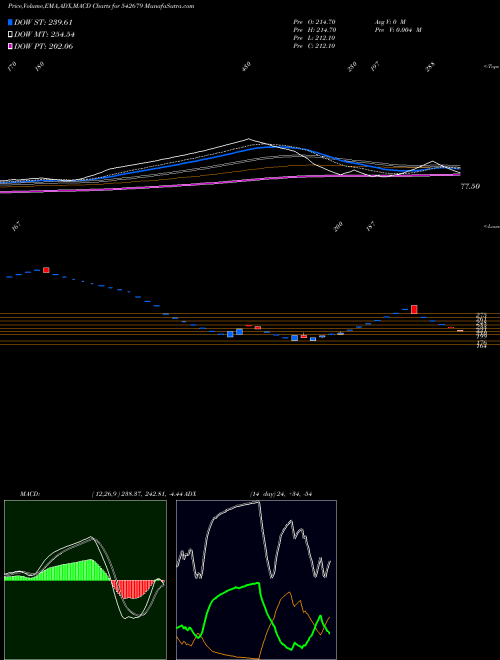This screenshot has height=660, width=500.
Task: Click the 'Pre H: 214.70' value
Action: pos(314,30)
